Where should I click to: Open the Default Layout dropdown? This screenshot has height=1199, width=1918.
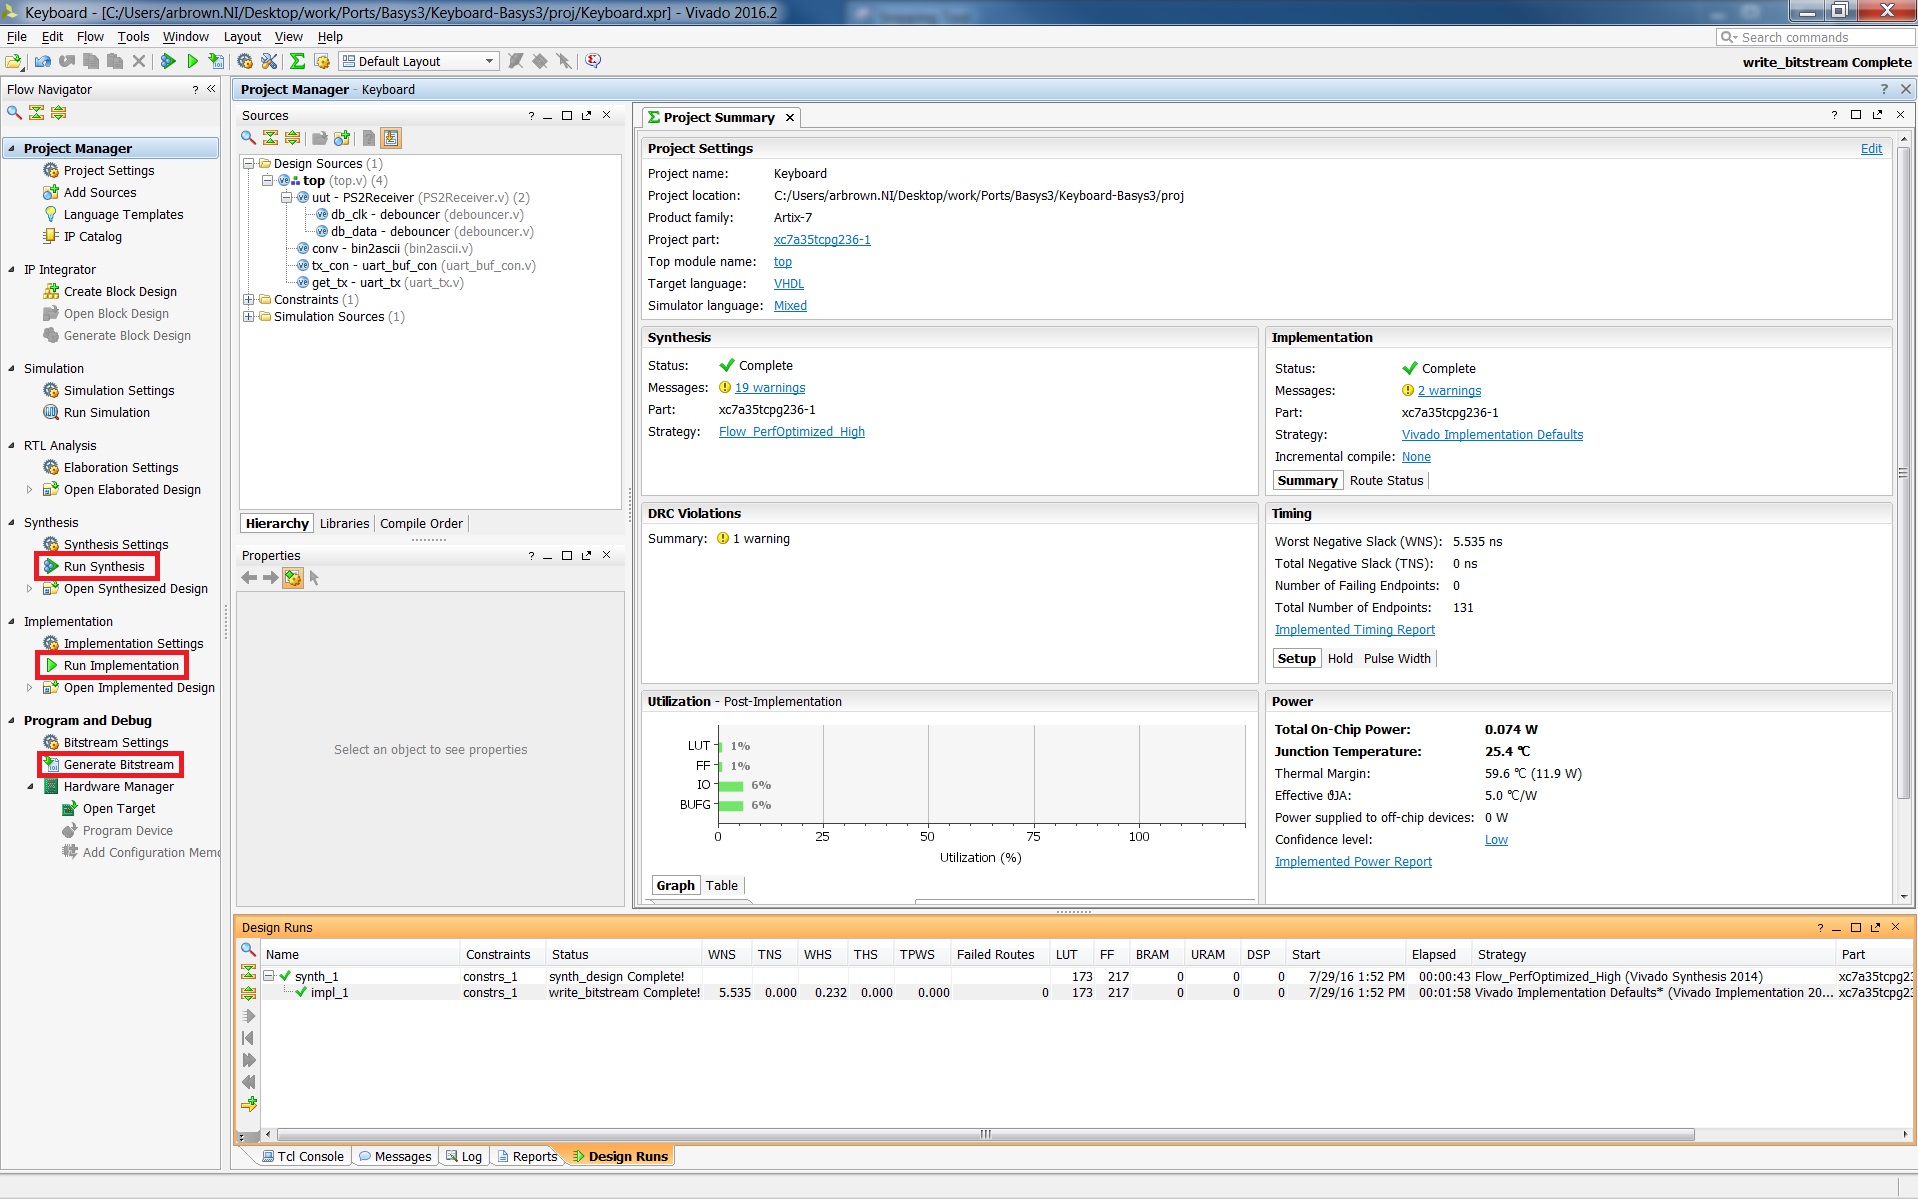point(418,61)
